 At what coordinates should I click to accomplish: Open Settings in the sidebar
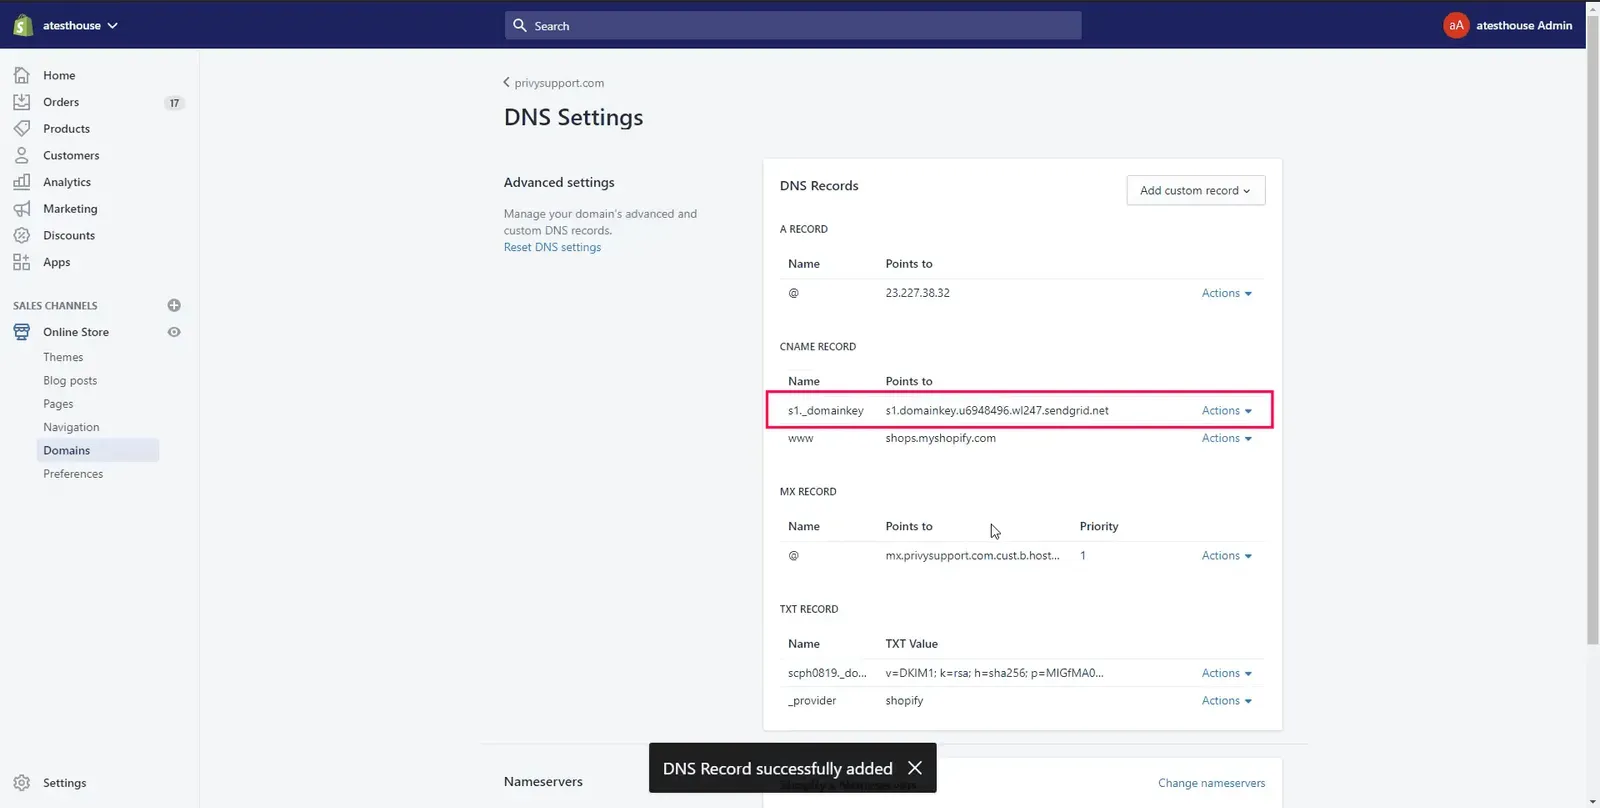[65, 783]
